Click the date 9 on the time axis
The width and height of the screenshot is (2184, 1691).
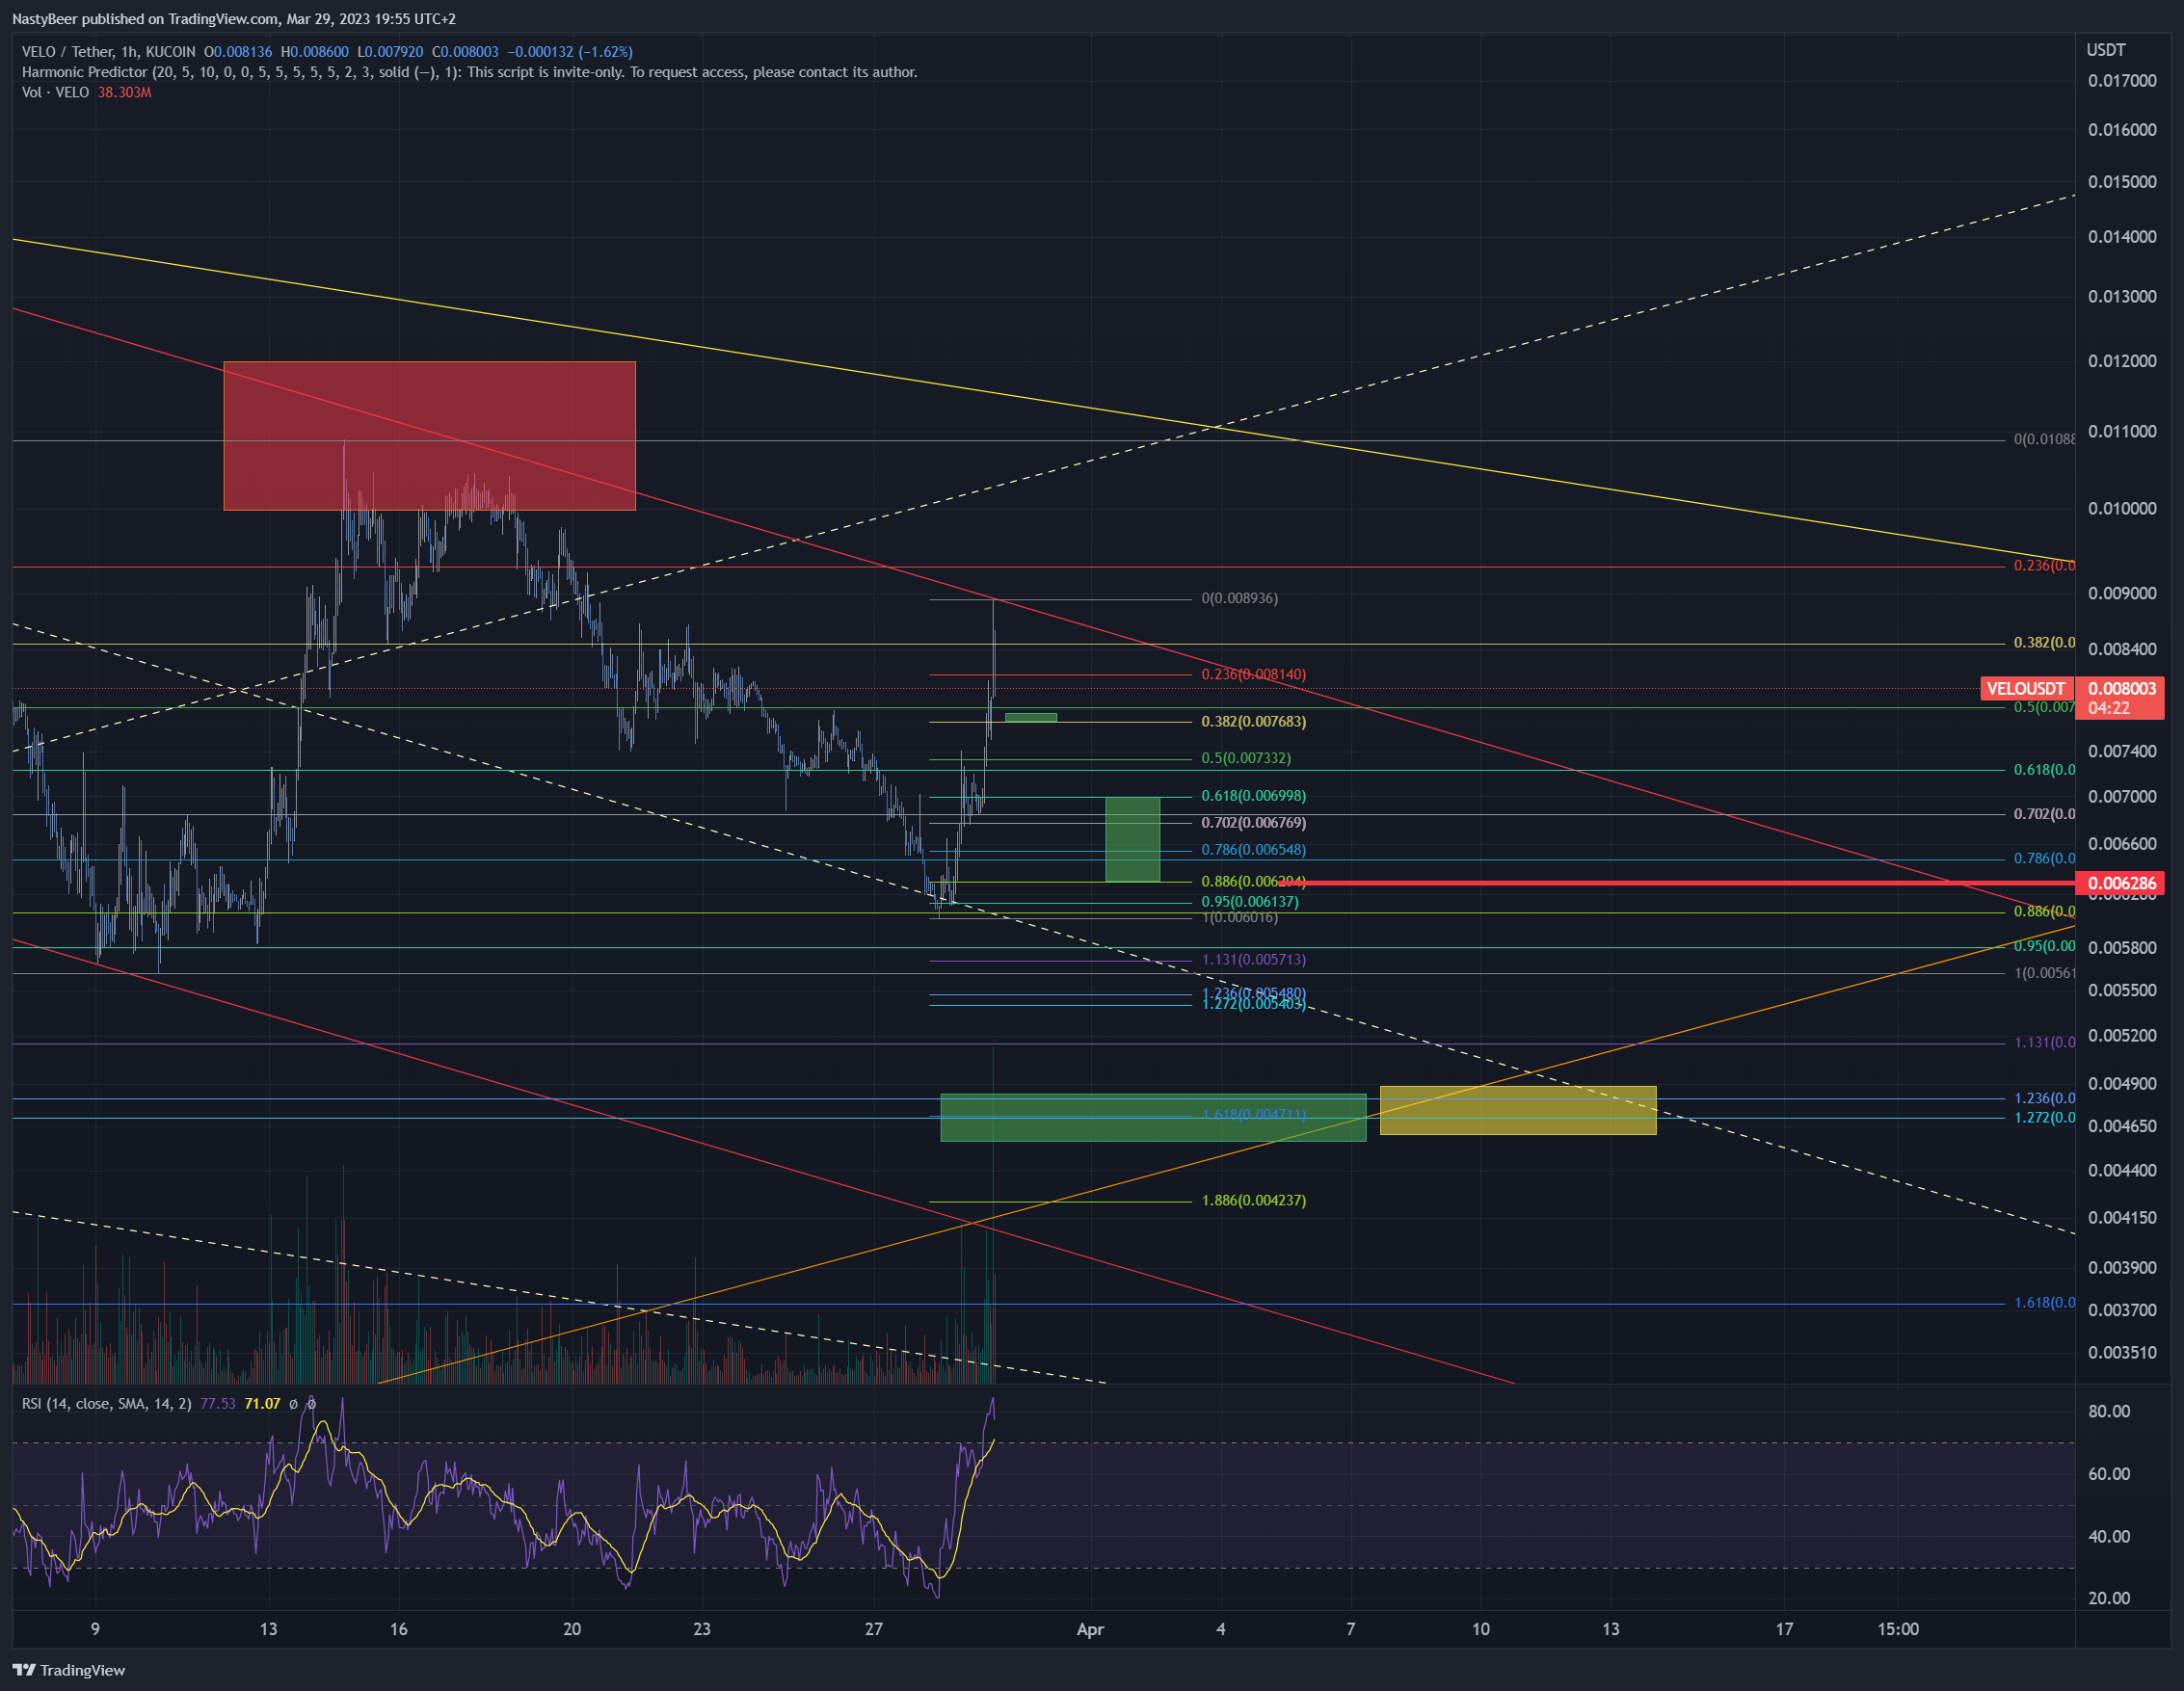tap(95, 1629)
